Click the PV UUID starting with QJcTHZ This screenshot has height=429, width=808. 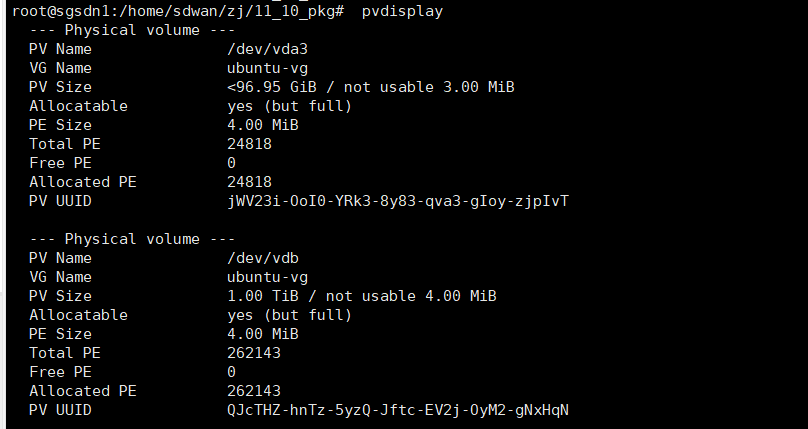pyautogui.click(x=398, y=410)
